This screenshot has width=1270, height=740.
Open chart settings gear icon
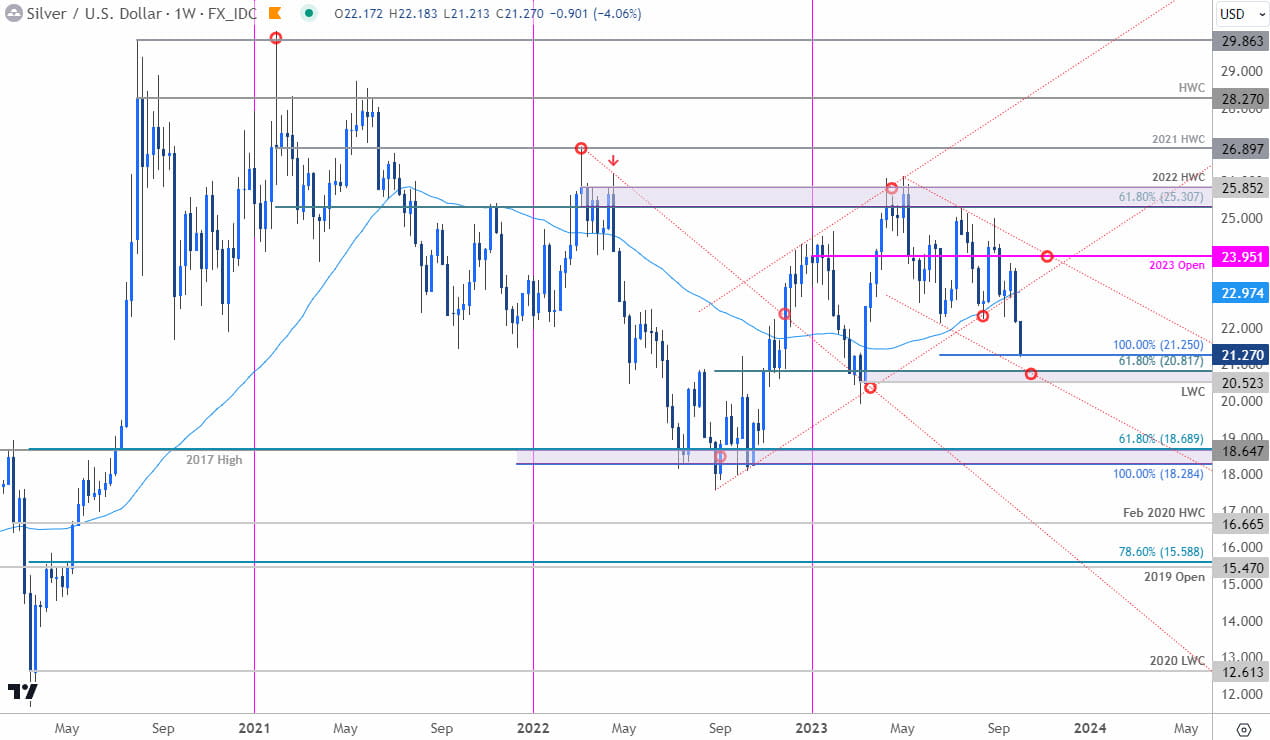point(1243,729)
